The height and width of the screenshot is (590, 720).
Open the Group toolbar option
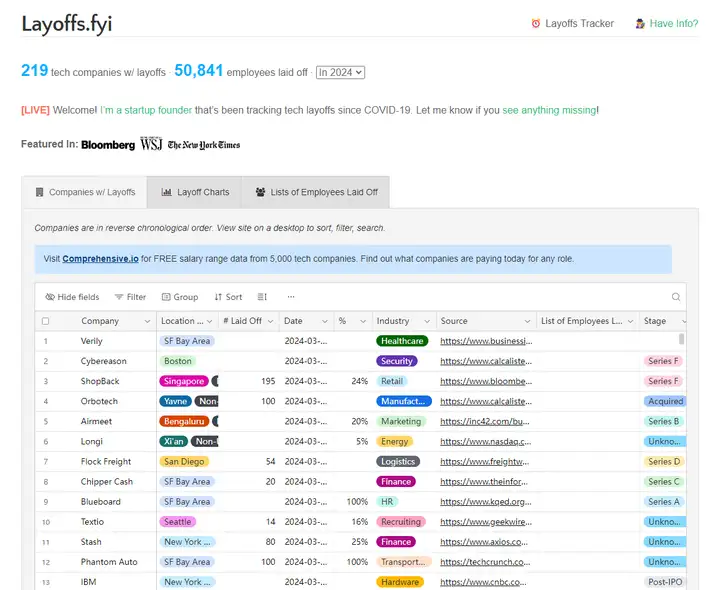180,297
